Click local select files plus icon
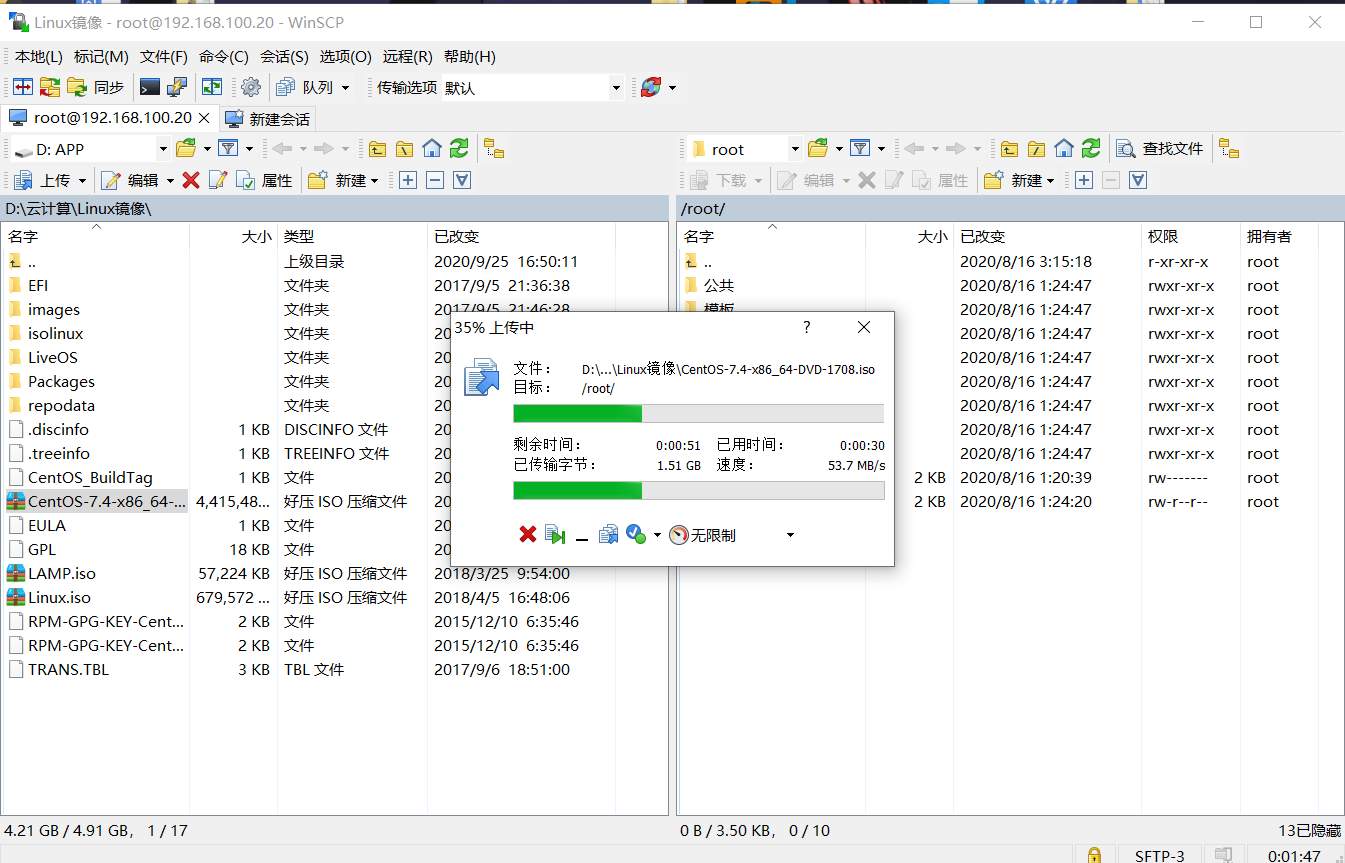The width and height of the screenshot is (1345, 863). [408, 180]
